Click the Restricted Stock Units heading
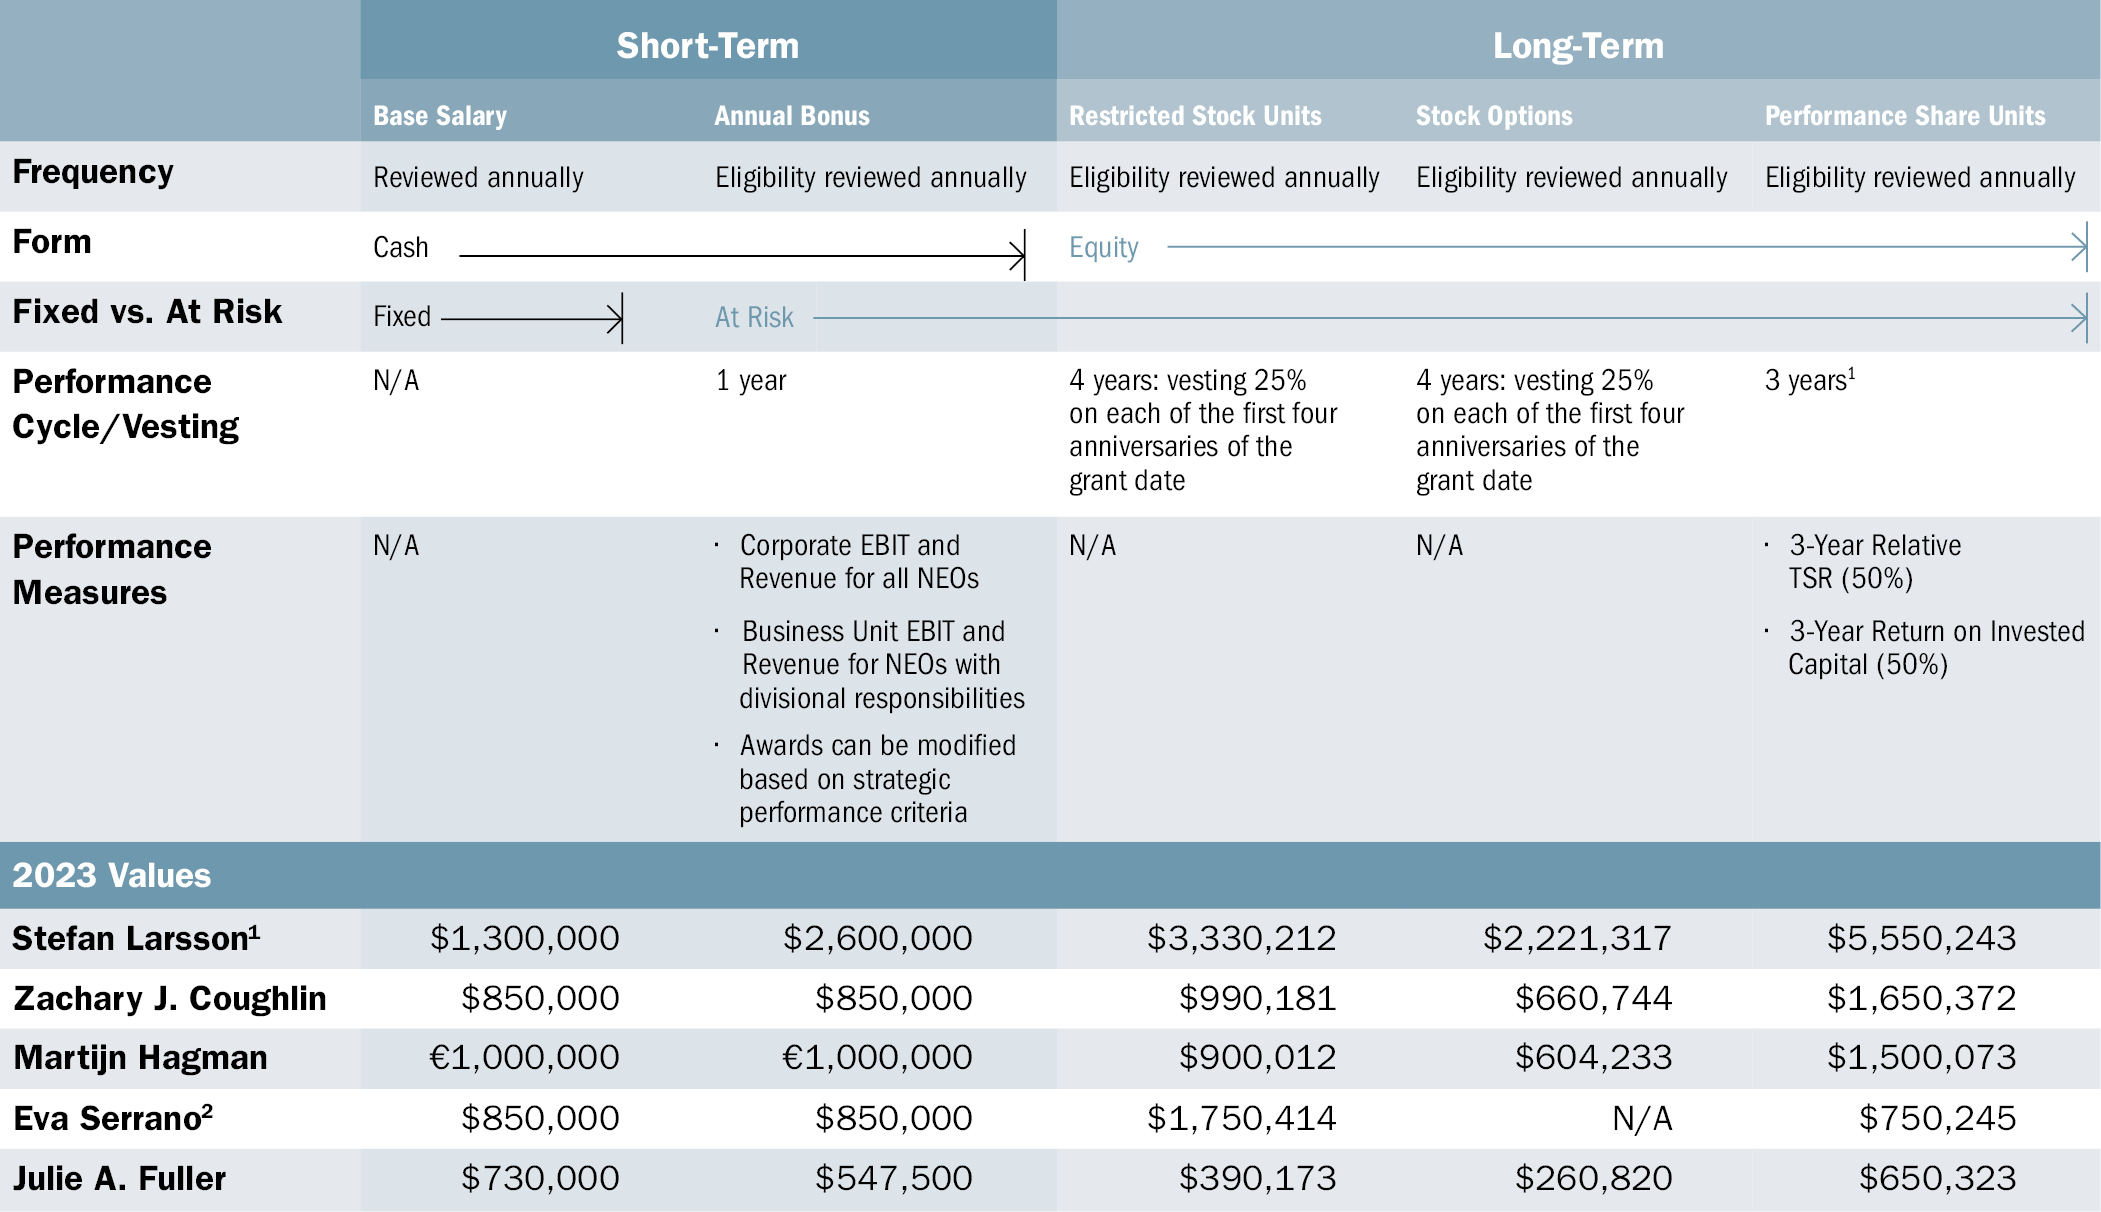Viewport: 2101px width, 1212px height. coord(1195,116)
